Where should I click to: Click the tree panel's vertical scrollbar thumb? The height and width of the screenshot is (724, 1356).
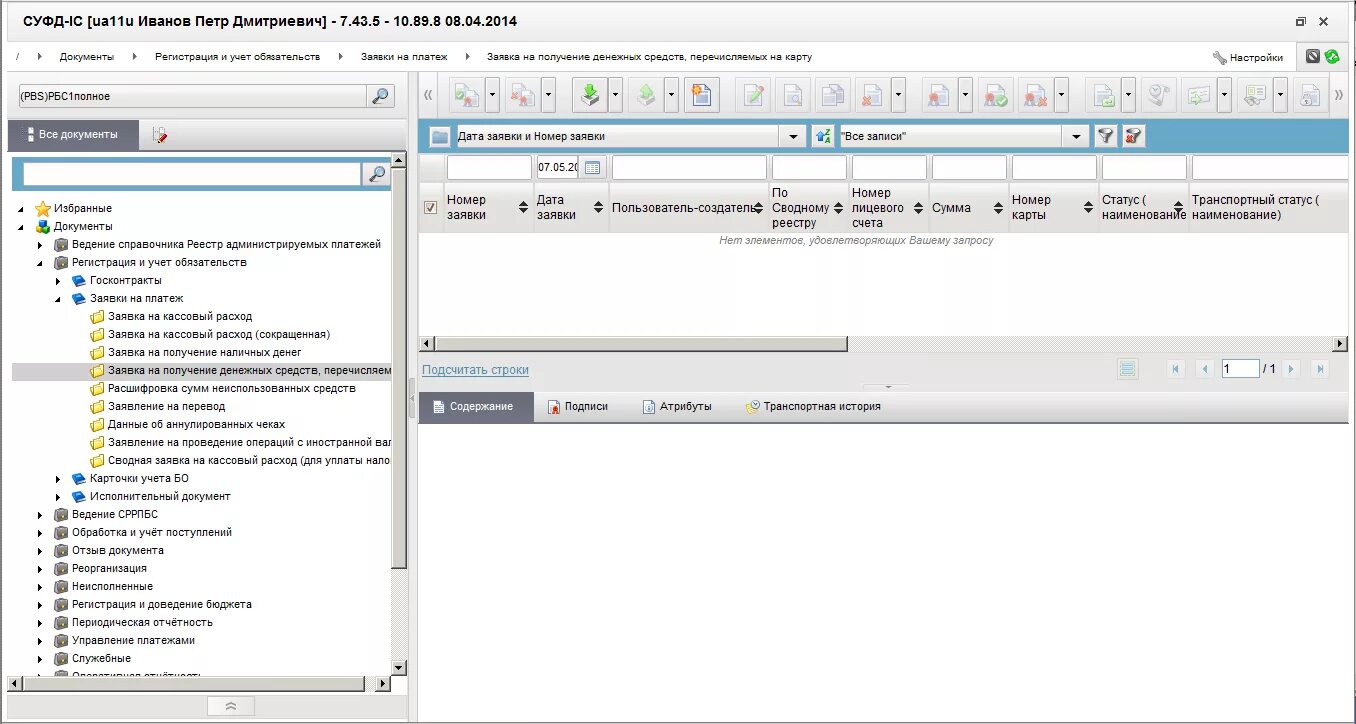point(400,367)
